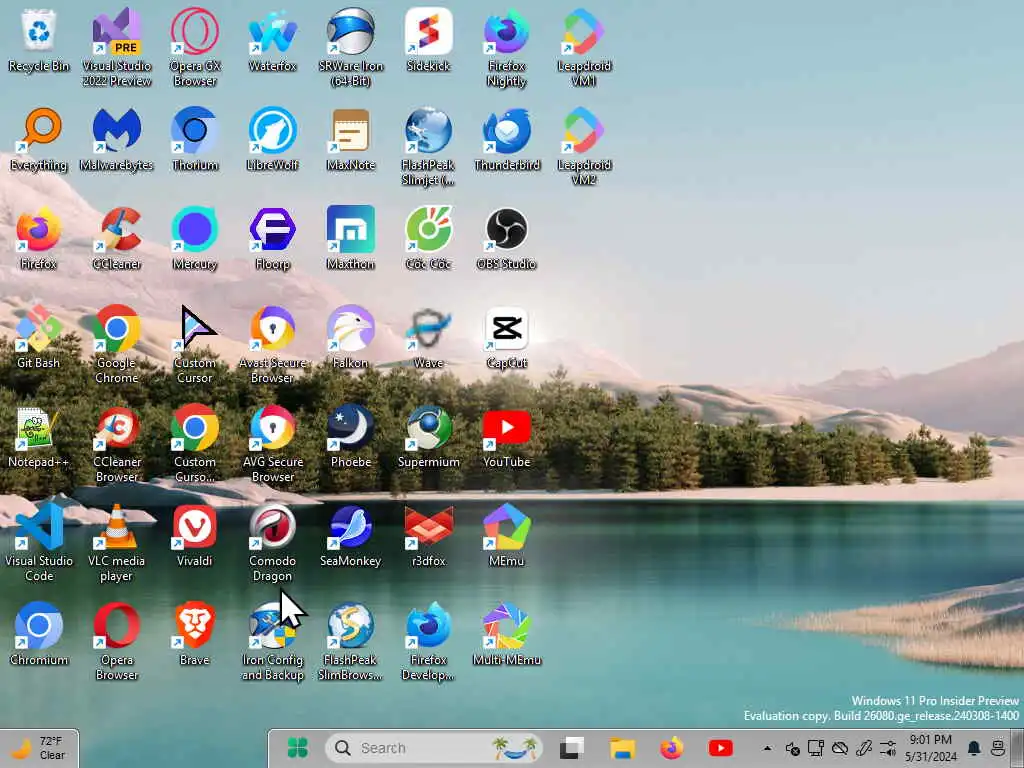The width and height of the screenshot is (1024, 768).
Task: Expand the hidden tray icons arrow
Action: (767, 748)
